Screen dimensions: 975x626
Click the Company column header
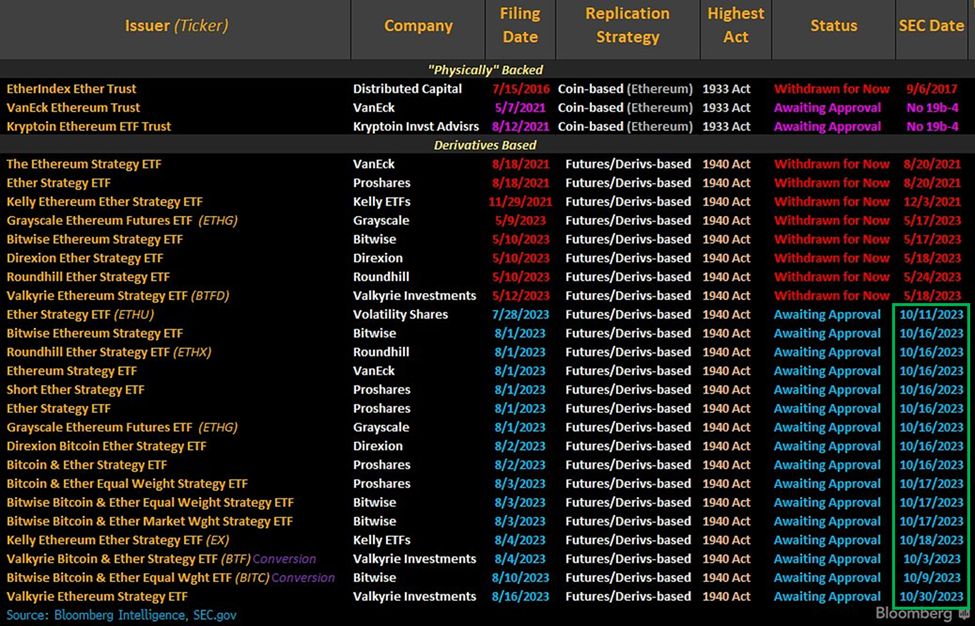(418, 26)
